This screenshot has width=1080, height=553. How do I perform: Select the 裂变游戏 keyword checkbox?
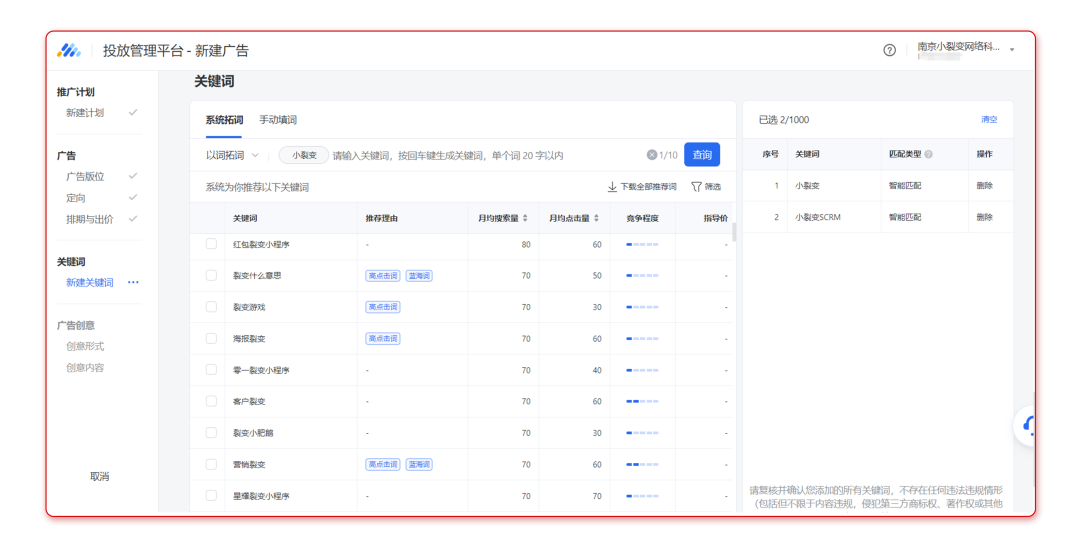(x=211, y=307)
